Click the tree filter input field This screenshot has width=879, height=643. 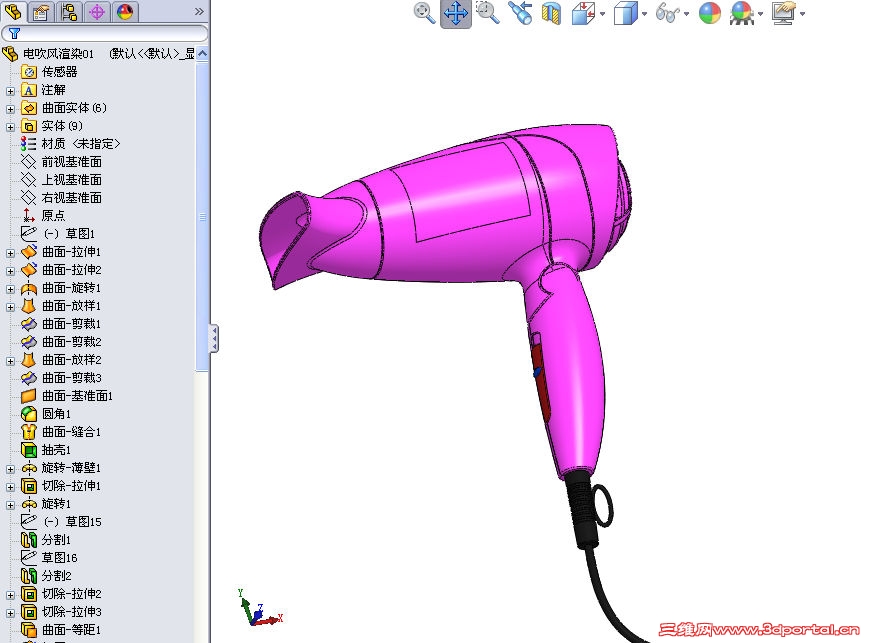tap(105, 34)
